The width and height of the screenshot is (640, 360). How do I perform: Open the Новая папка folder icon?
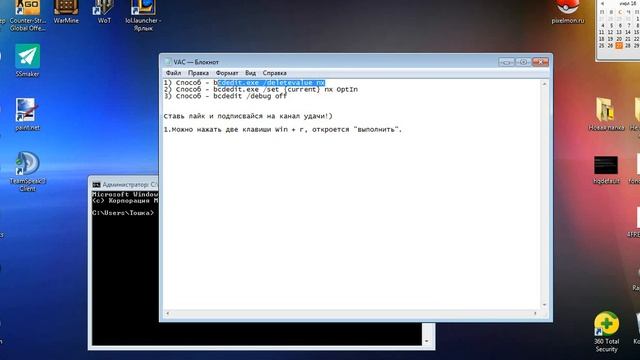[x=606, y=114]
